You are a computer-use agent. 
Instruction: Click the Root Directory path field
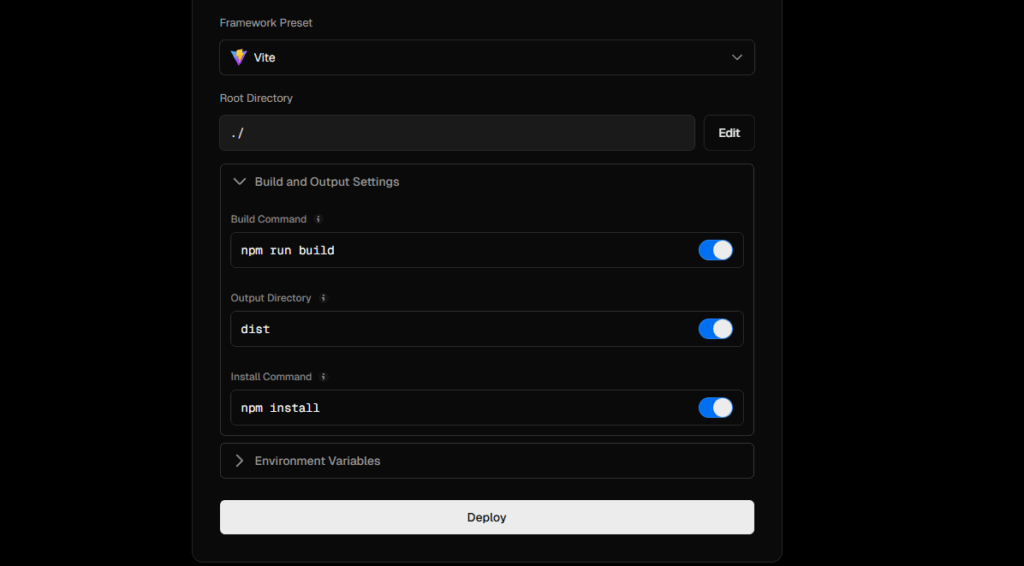point(457,133)
